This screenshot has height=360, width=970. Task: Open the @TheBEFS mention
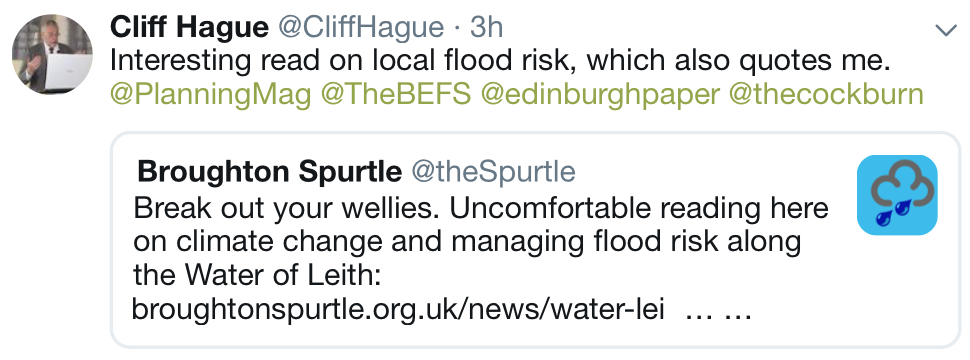(x=397, y=95)
